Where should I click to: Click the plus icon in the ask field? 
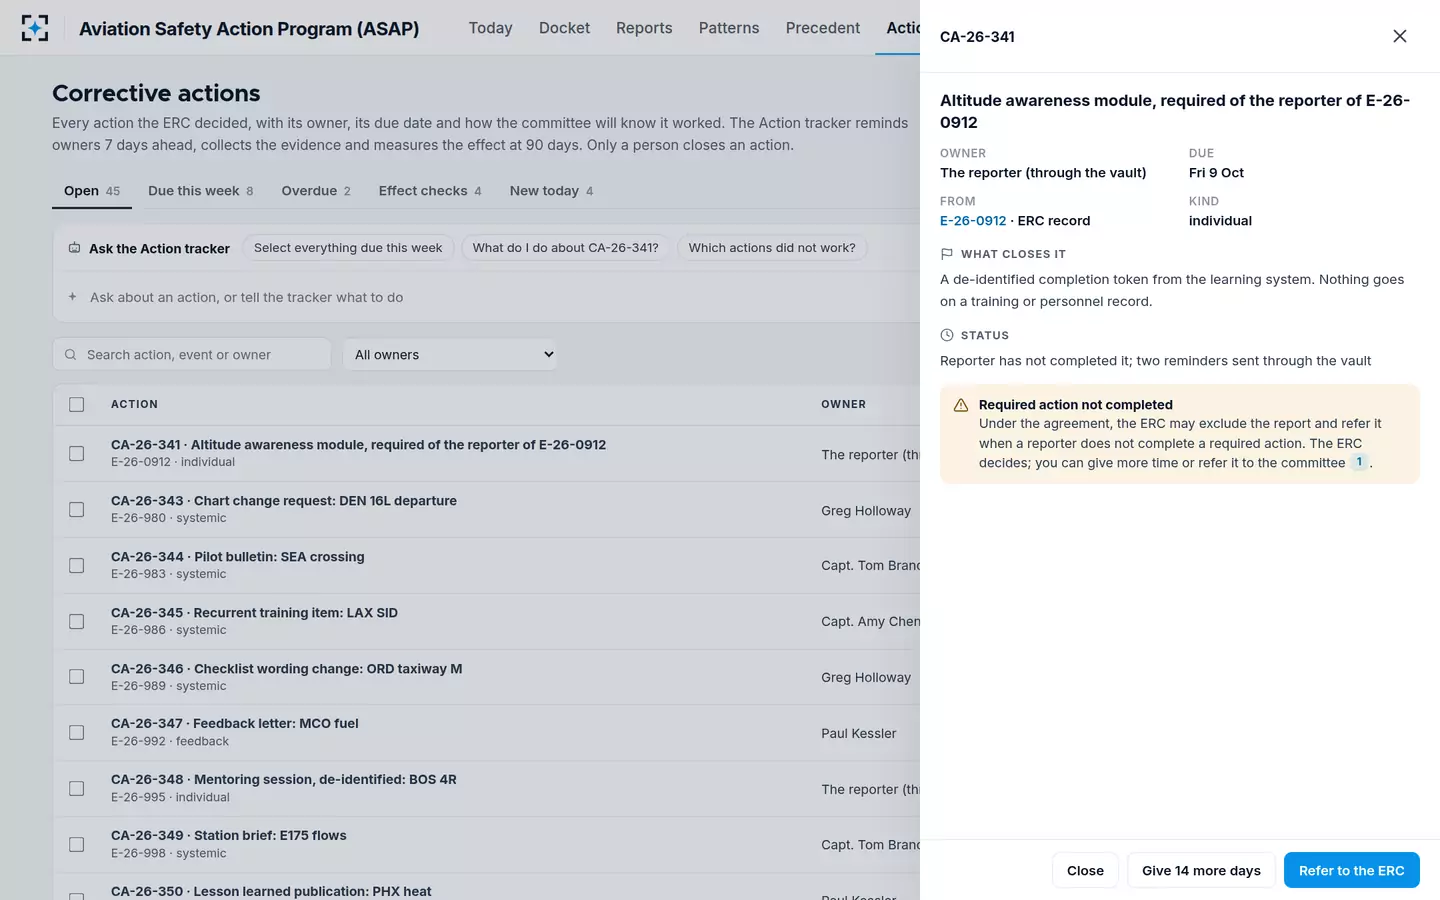pos(72,297)
